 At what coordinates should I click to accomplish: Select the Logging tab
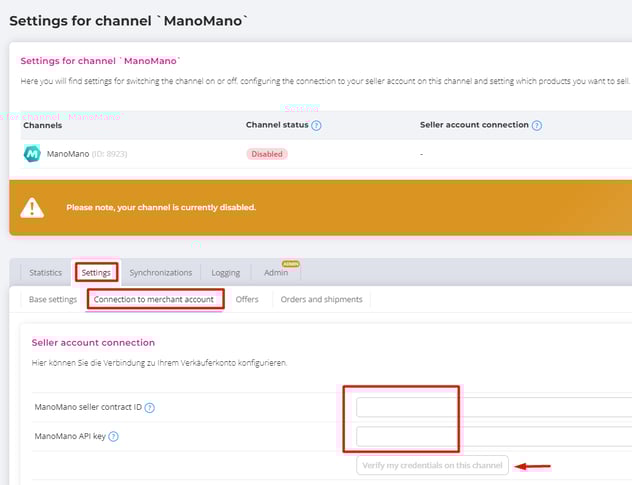[x=226, y=273]
